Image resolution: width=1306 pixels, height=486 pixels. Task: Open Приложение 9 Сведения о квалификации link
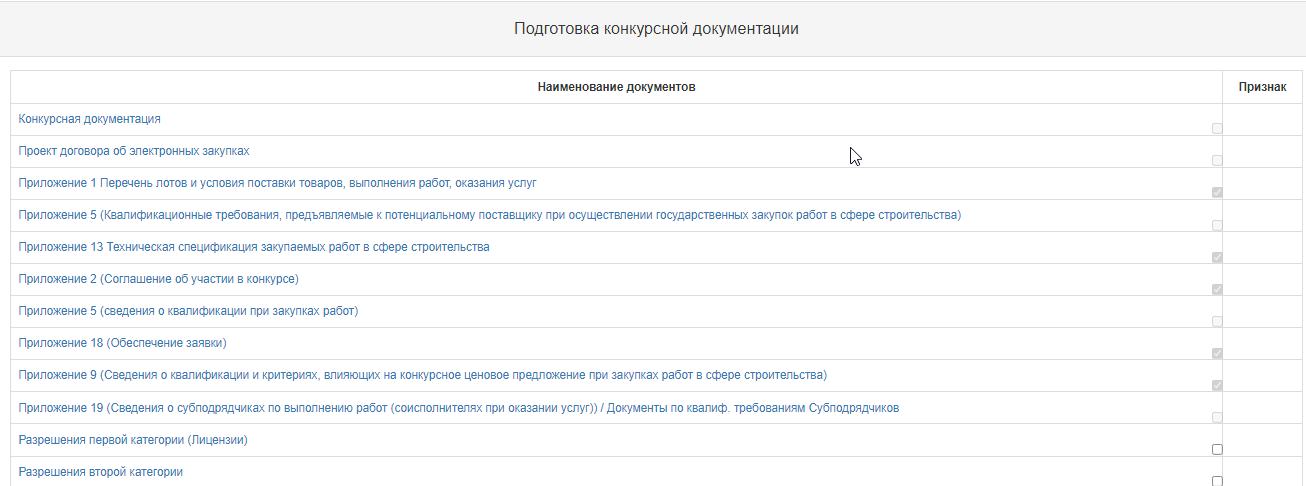[422, 375]
